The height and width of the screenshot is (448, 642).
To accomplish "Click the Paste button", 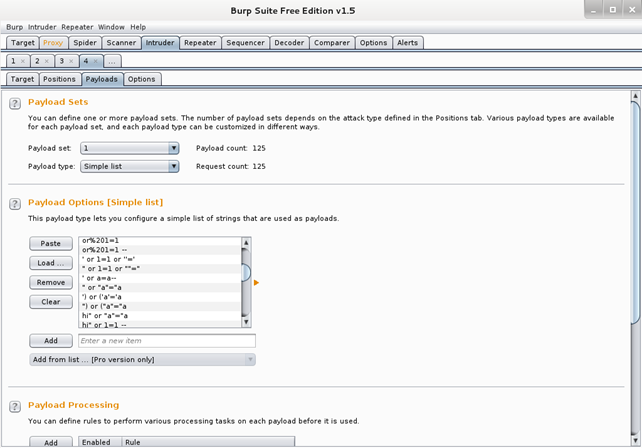I will click(x=50, y=243).
